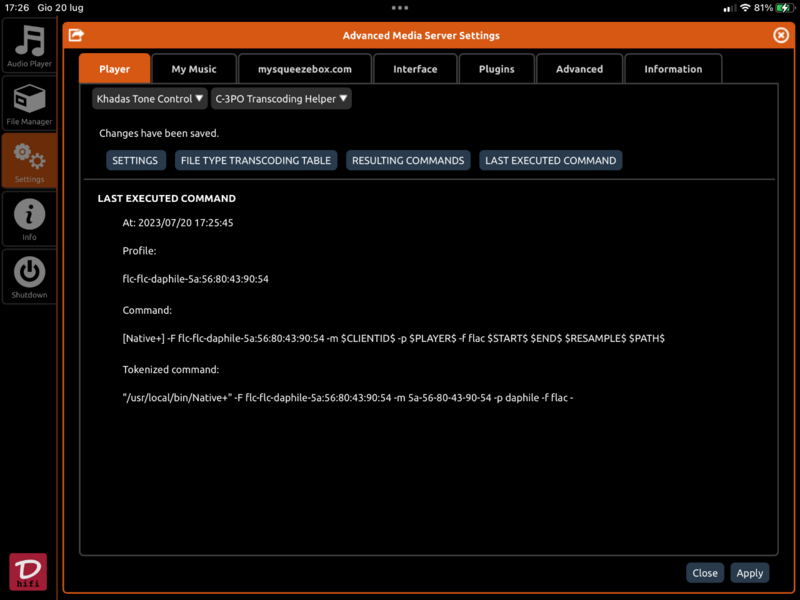Viewport: 800px width, 600px height.
Task: Click the Daphile hifi logo
Action: click(x=28, y=571)
